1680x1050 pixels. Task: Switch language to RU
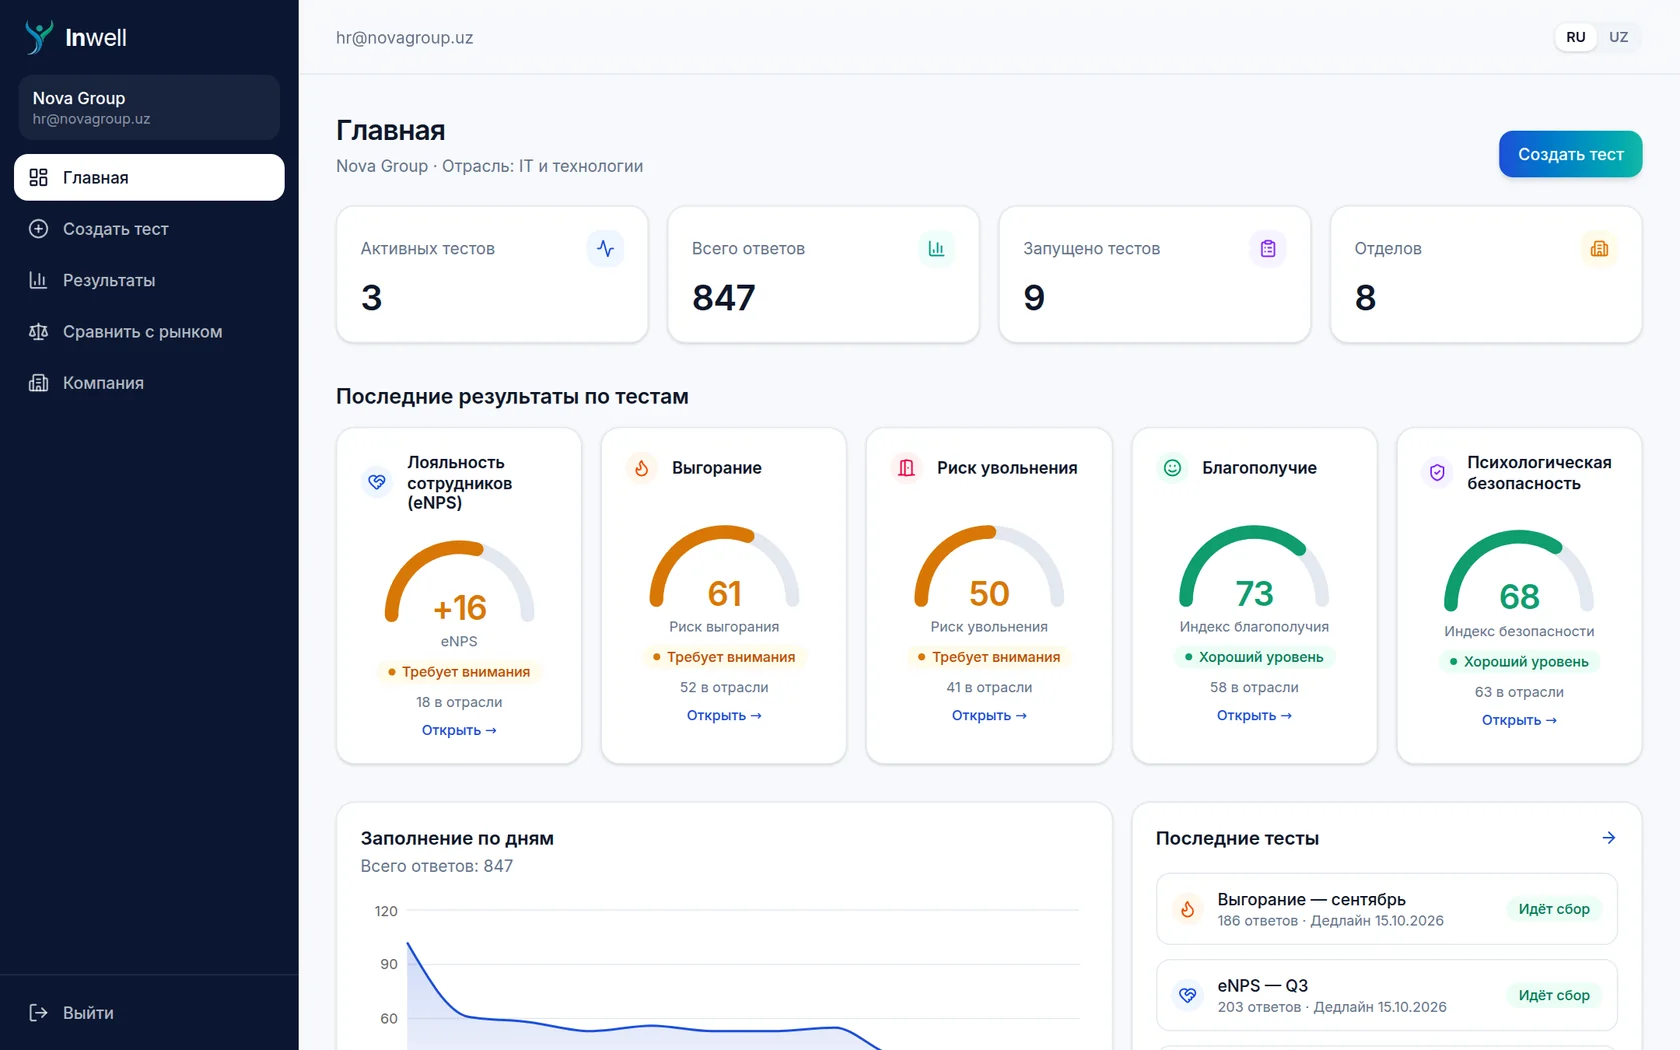1576,37
